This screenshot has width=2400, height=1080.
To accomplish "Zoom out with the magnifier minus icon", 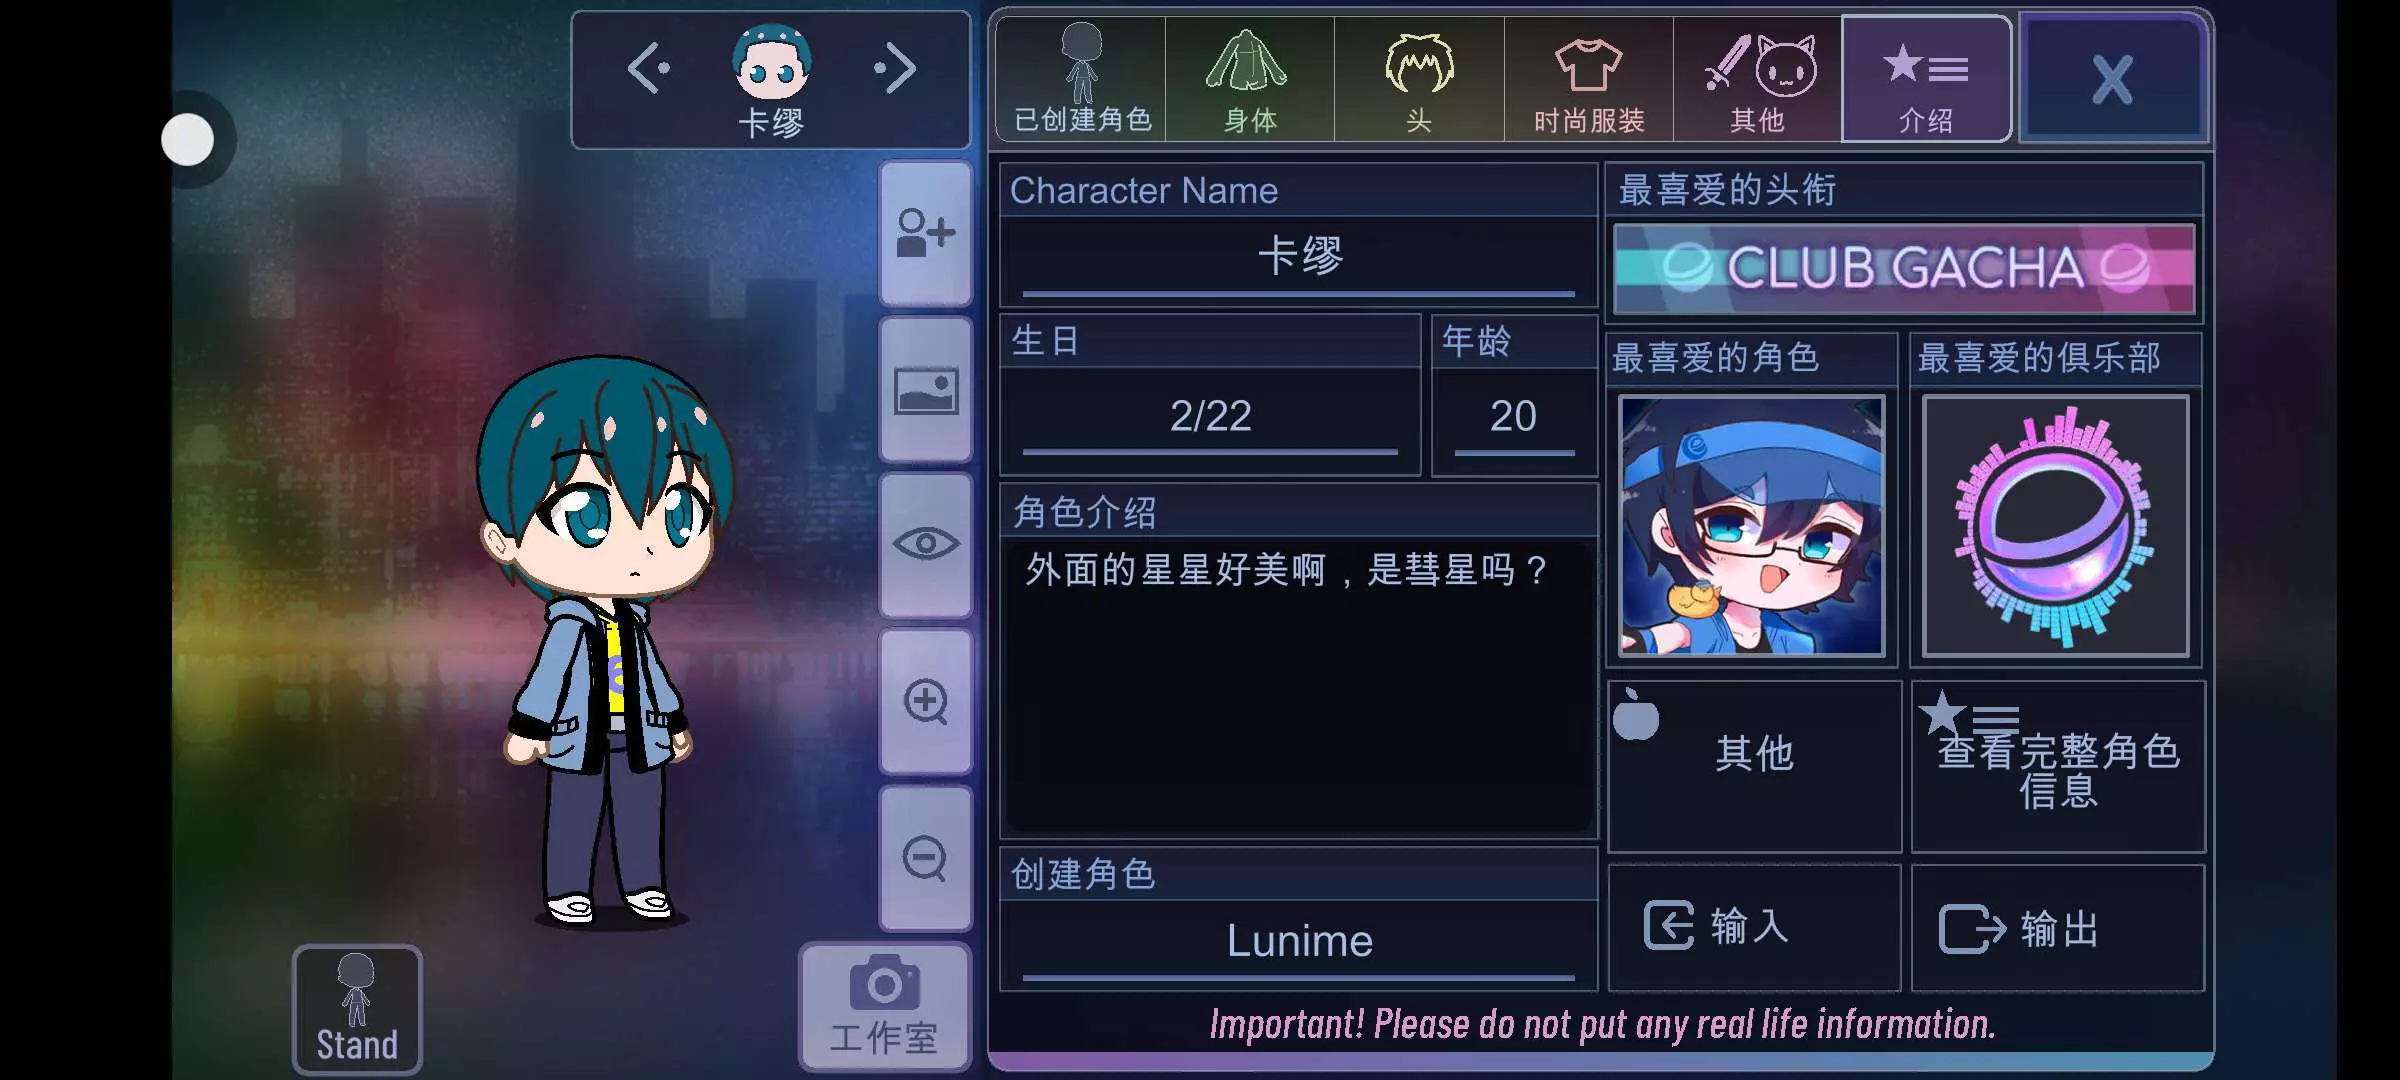I will 926,859.
